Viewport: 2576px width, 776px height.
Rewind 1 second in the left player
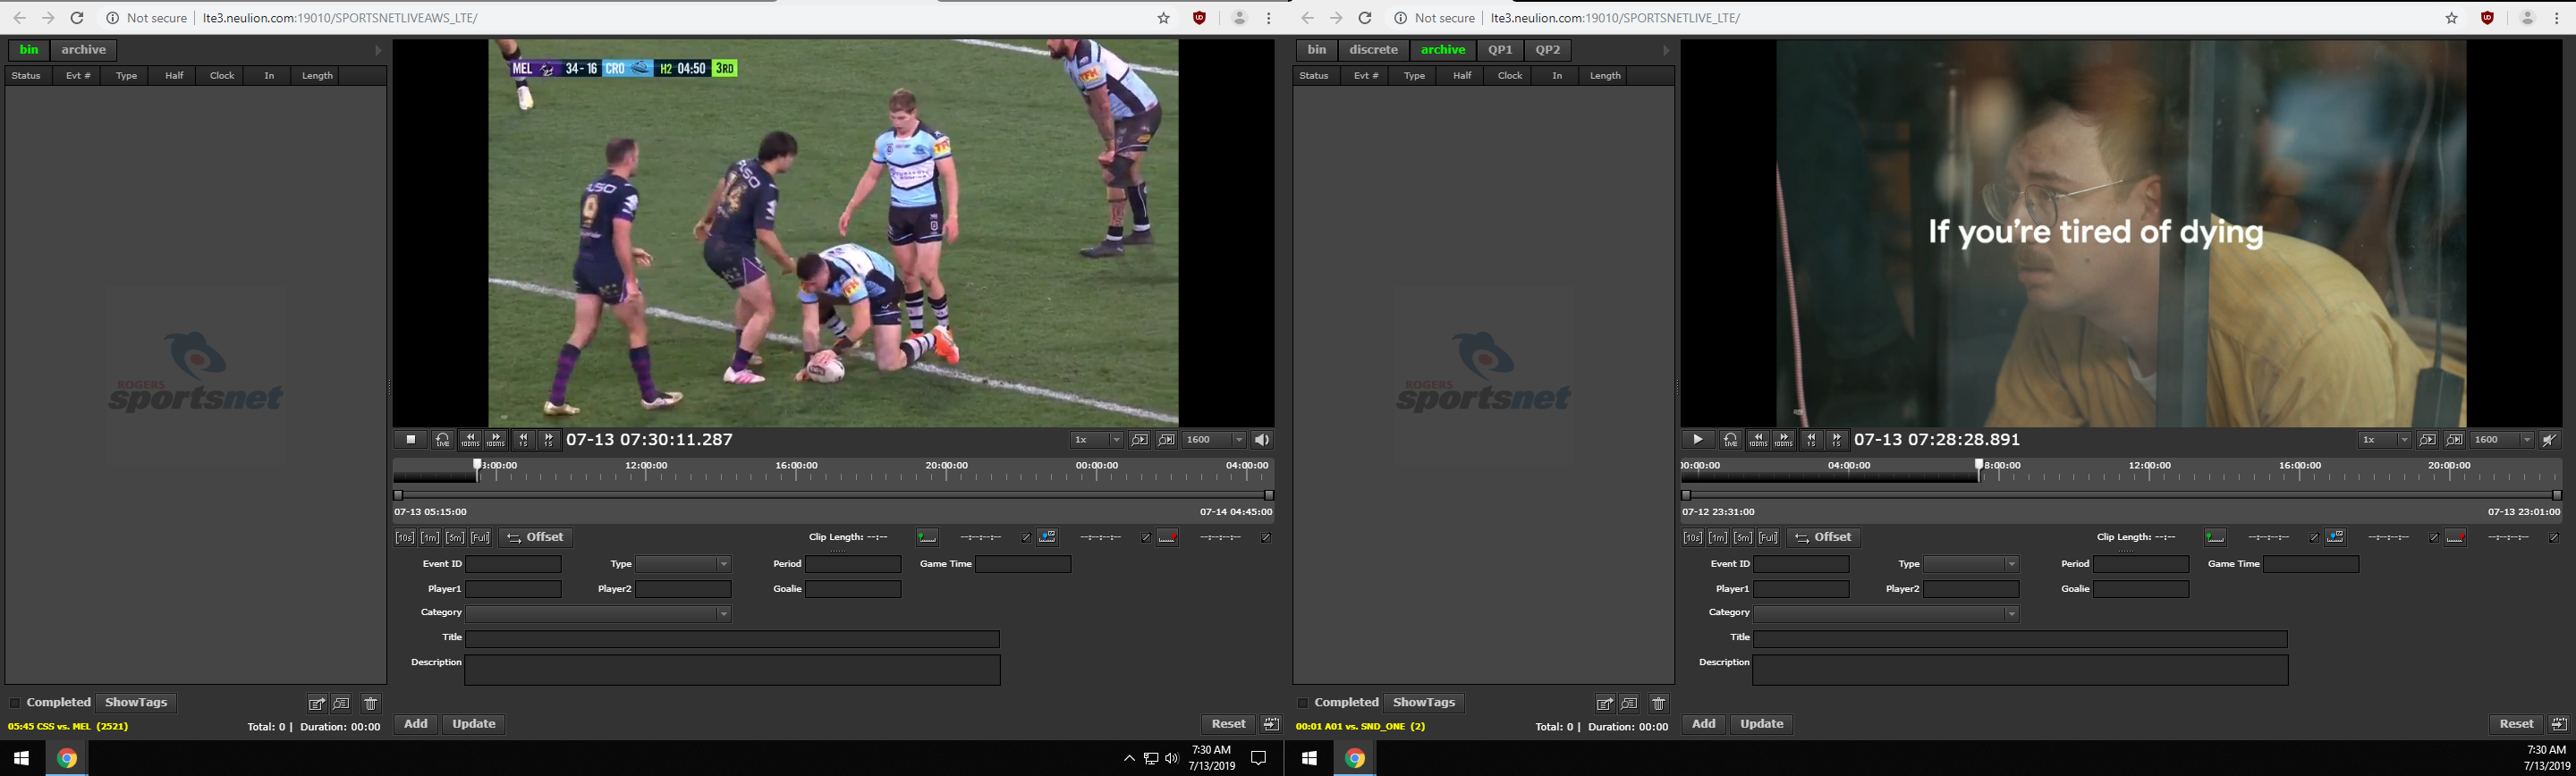[x=523, y=440]
